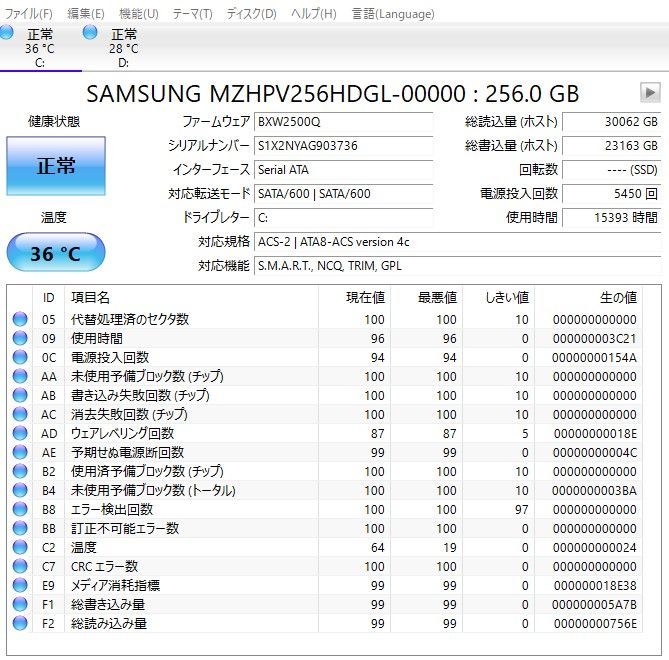Click the transfer mode field SATA/600 | SATA/600
This screenshot has height=660, width=669.
[x=343, y=194]
